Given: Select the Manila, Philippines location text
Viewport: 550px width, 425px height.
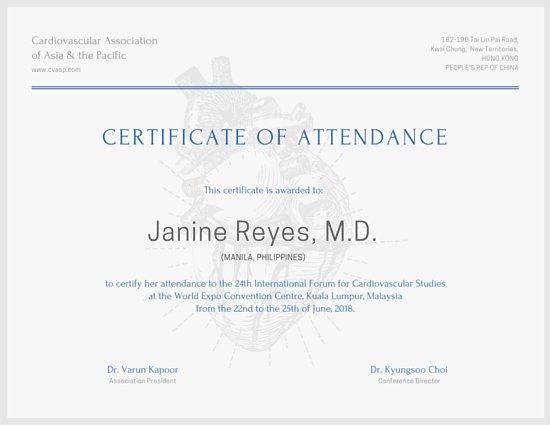Looking at the screenshot, I should (263, 257).
